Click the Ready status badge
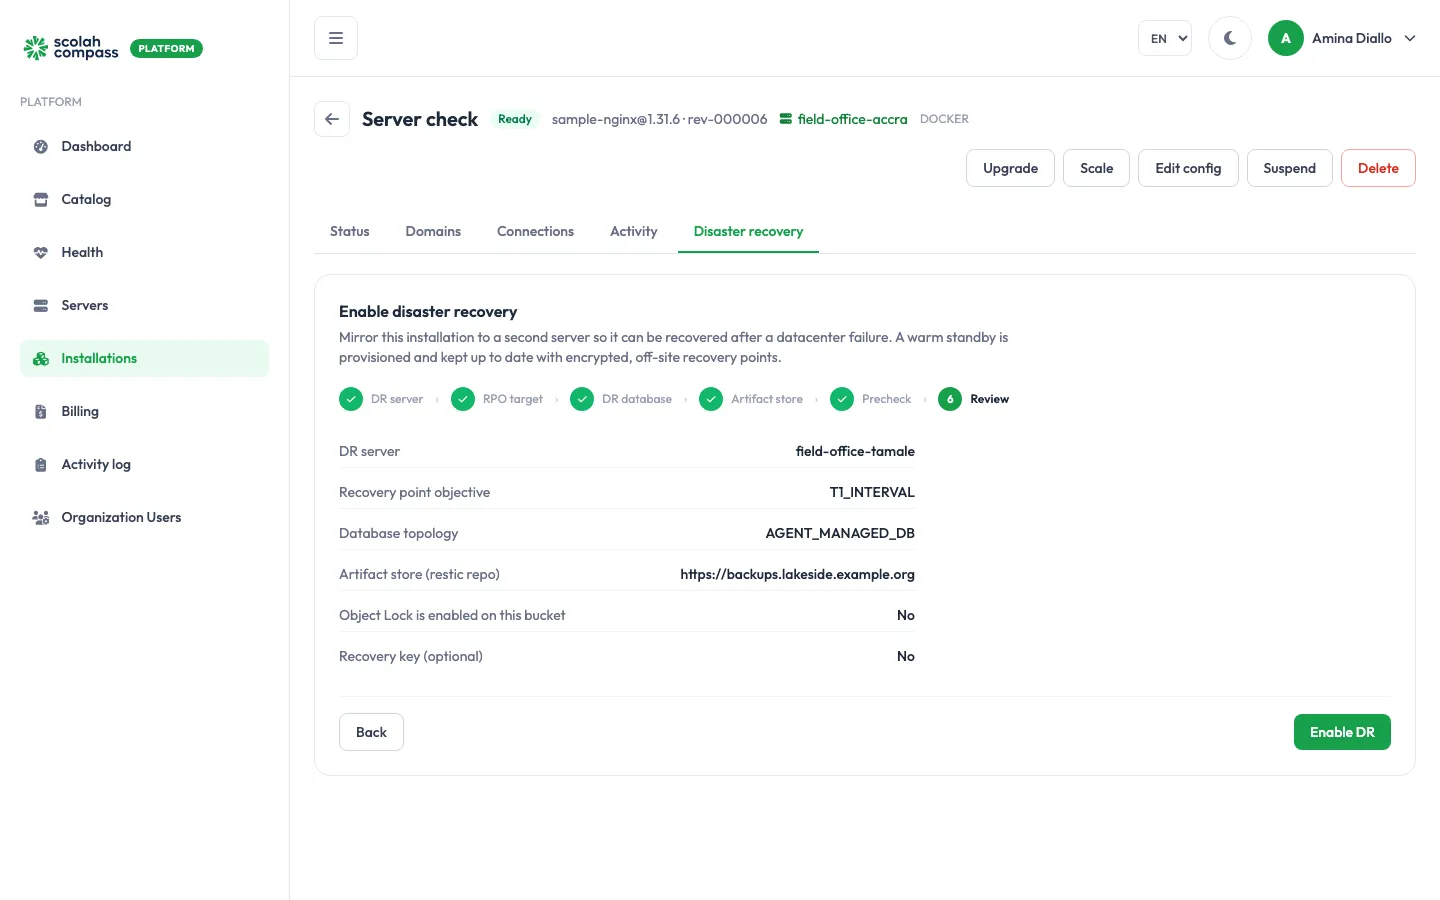 tap(515, 119)
